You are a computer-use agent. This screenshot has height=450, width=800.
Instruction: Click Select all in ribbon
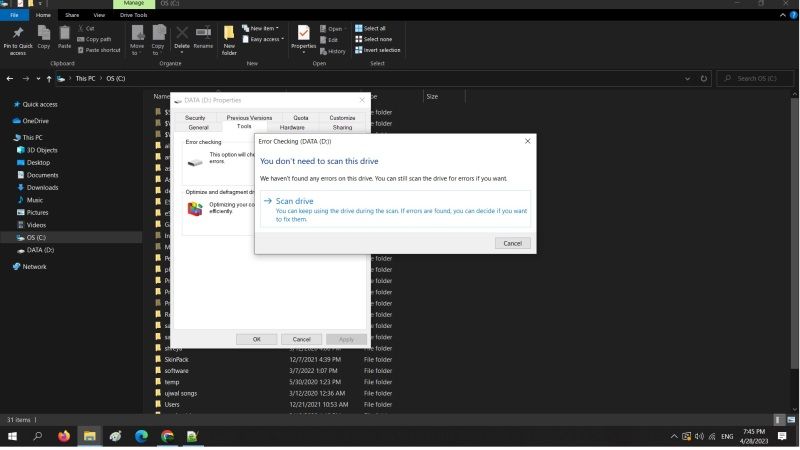coord(370,29)
